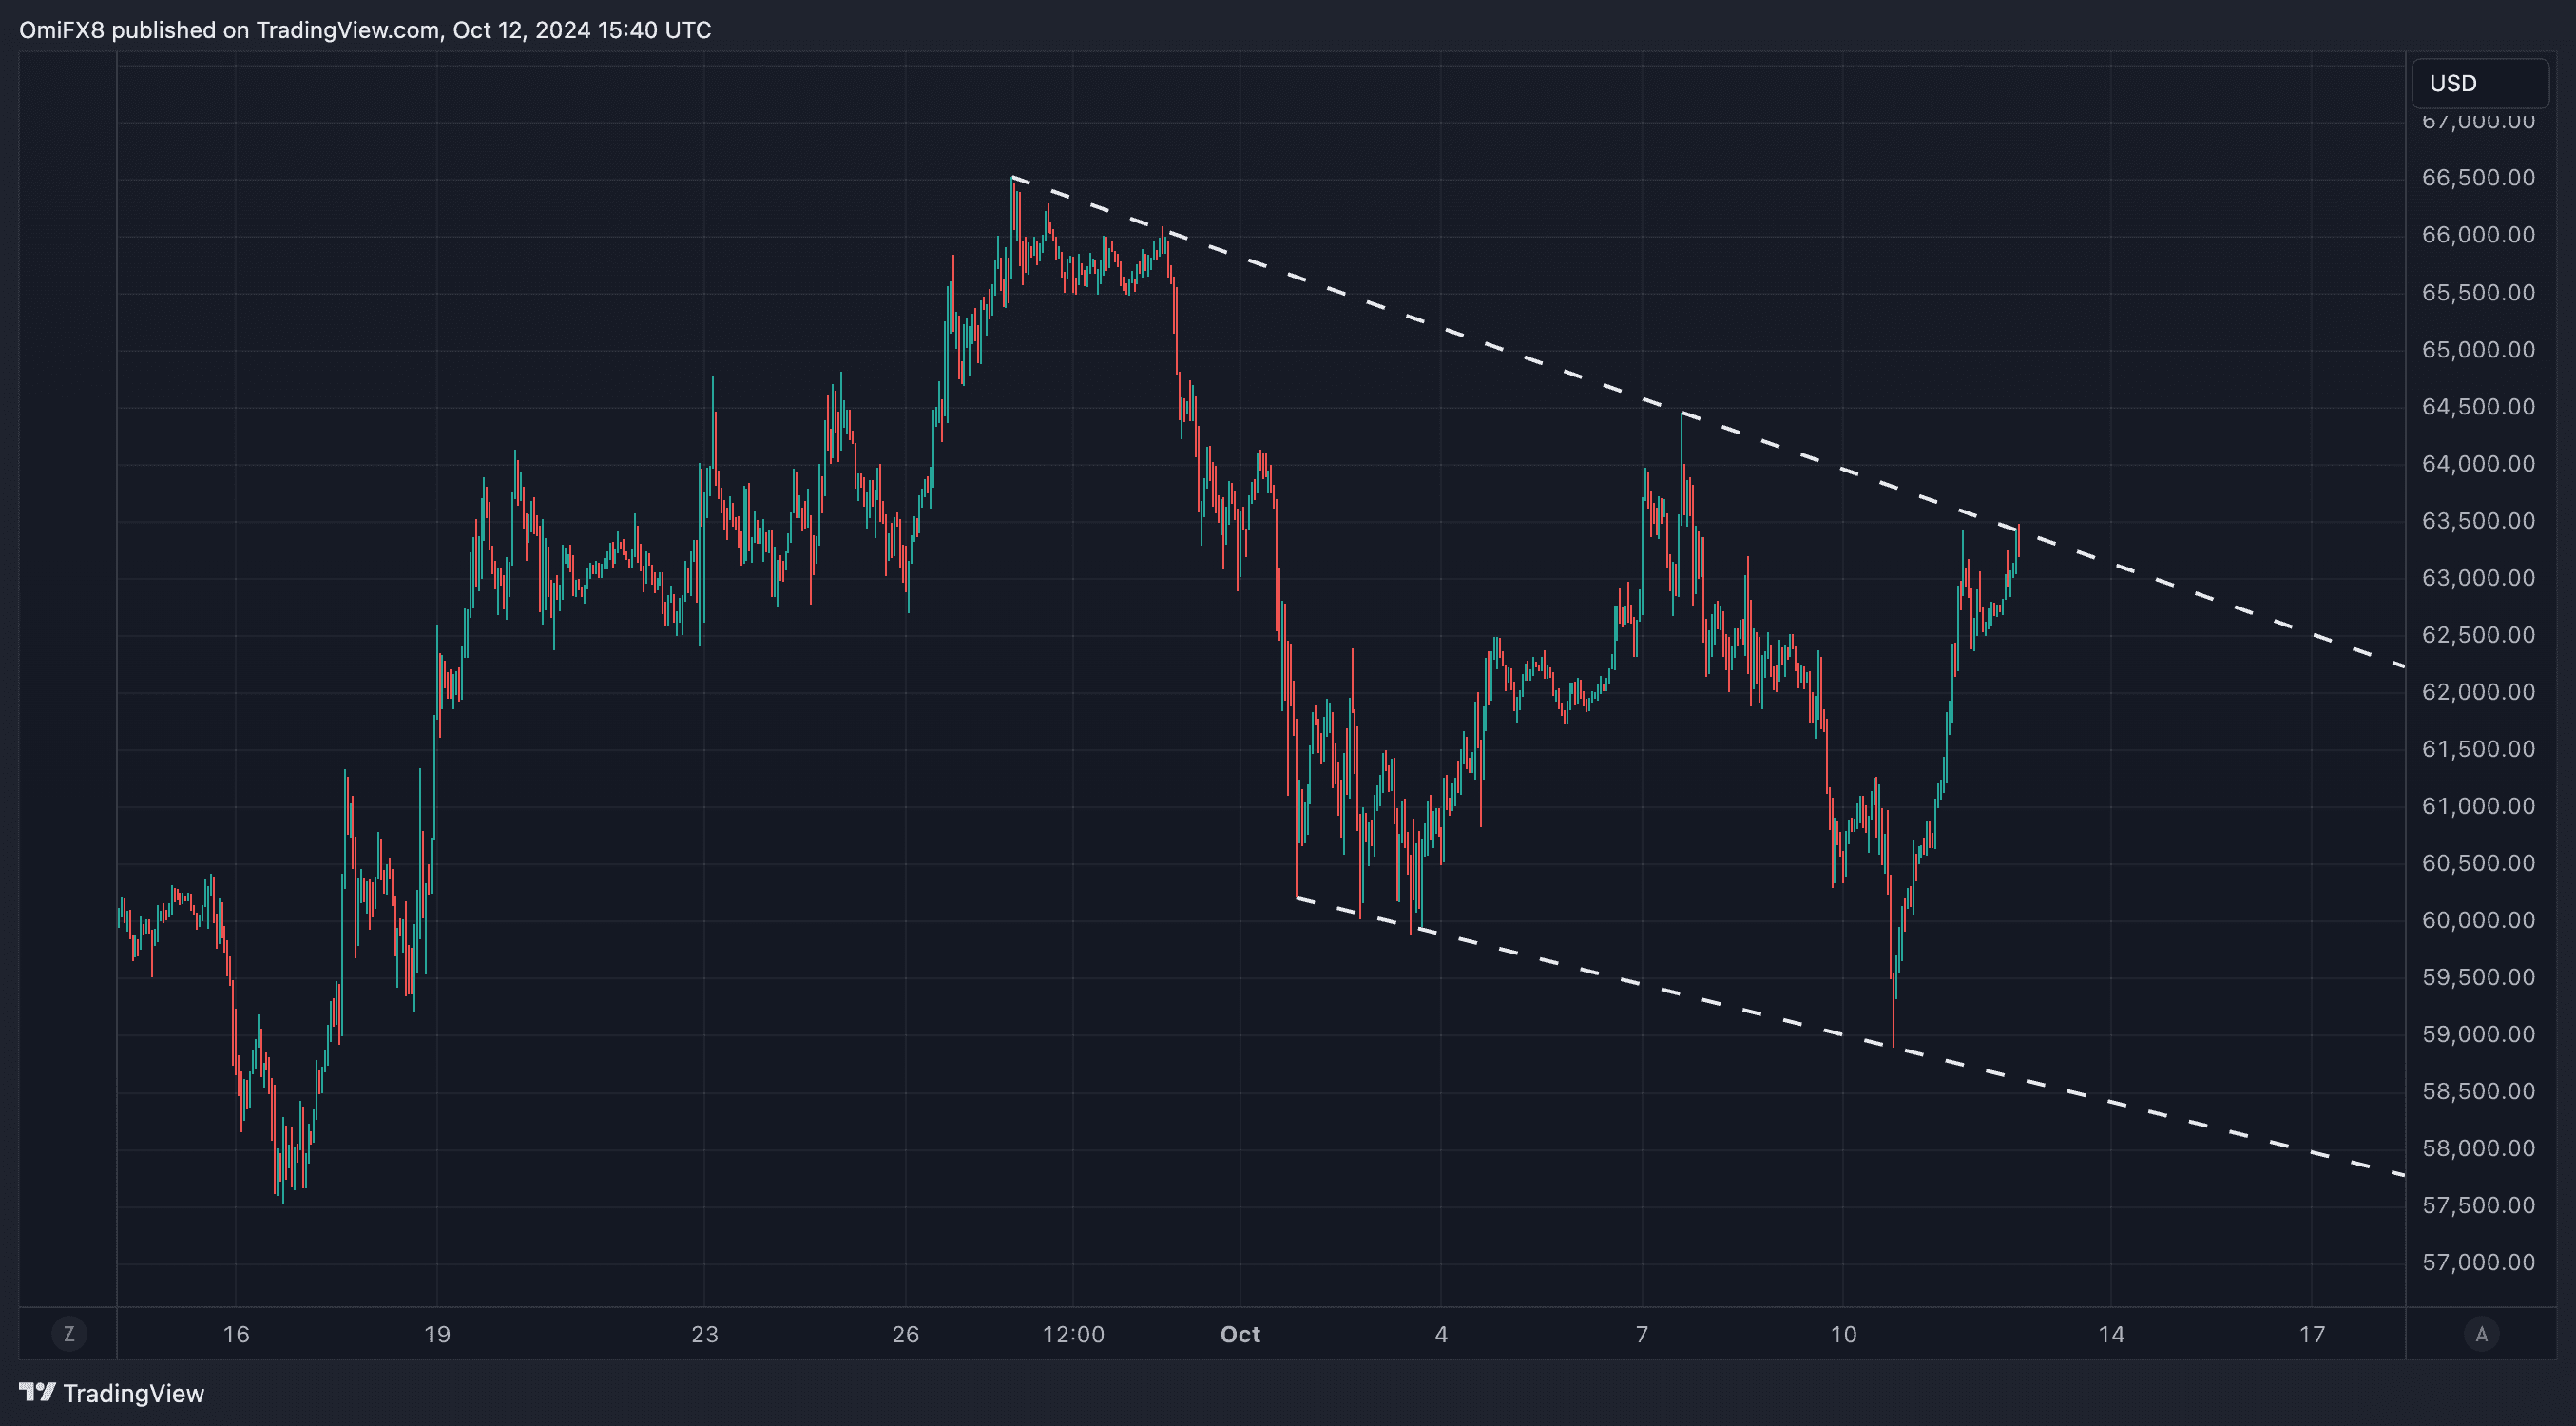This screenshot has width=2576, height=1426.
Task: Click the Oct date label on time axis
Action: [1240, 1334]
